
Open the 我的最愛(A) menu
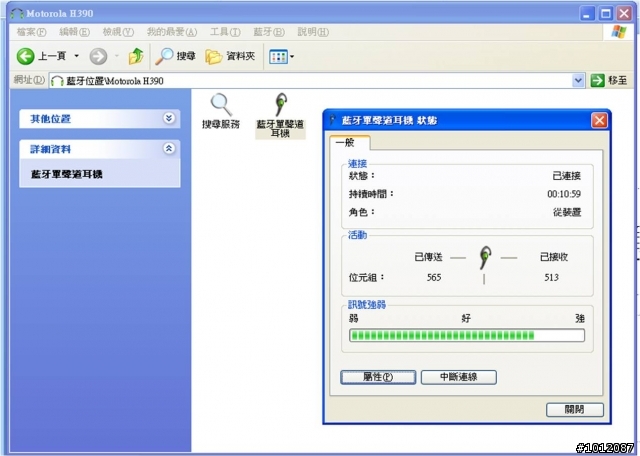tap(172, 32)
